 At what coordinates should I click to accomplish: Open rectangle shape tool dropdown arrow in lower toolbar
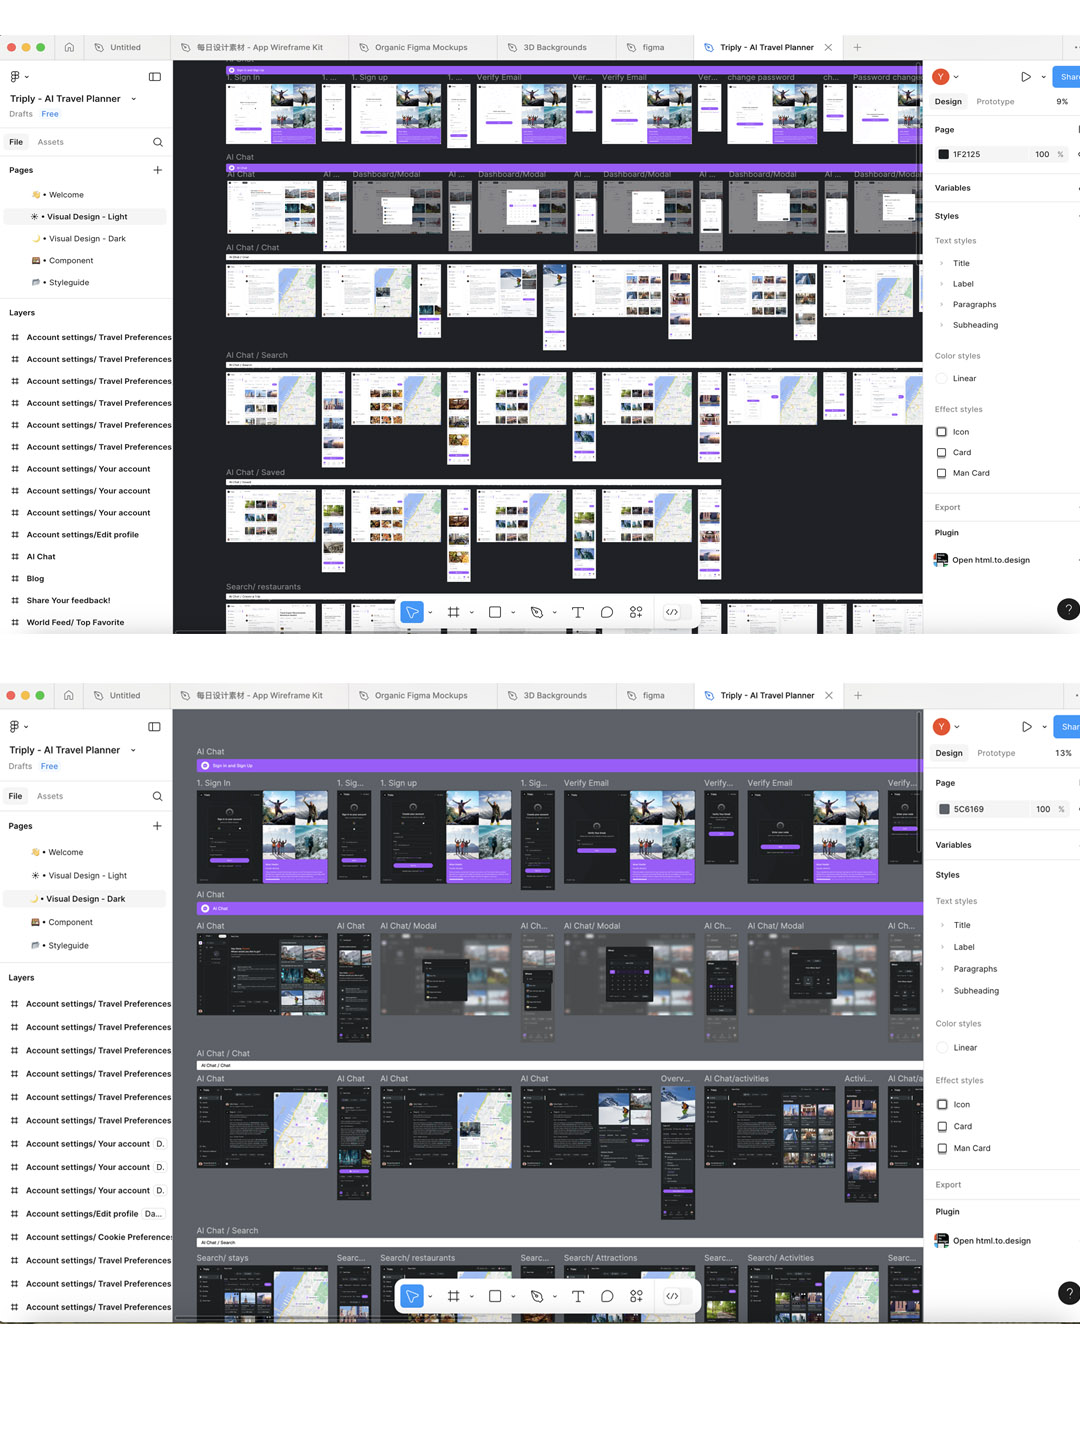[x=513, y=1297]
